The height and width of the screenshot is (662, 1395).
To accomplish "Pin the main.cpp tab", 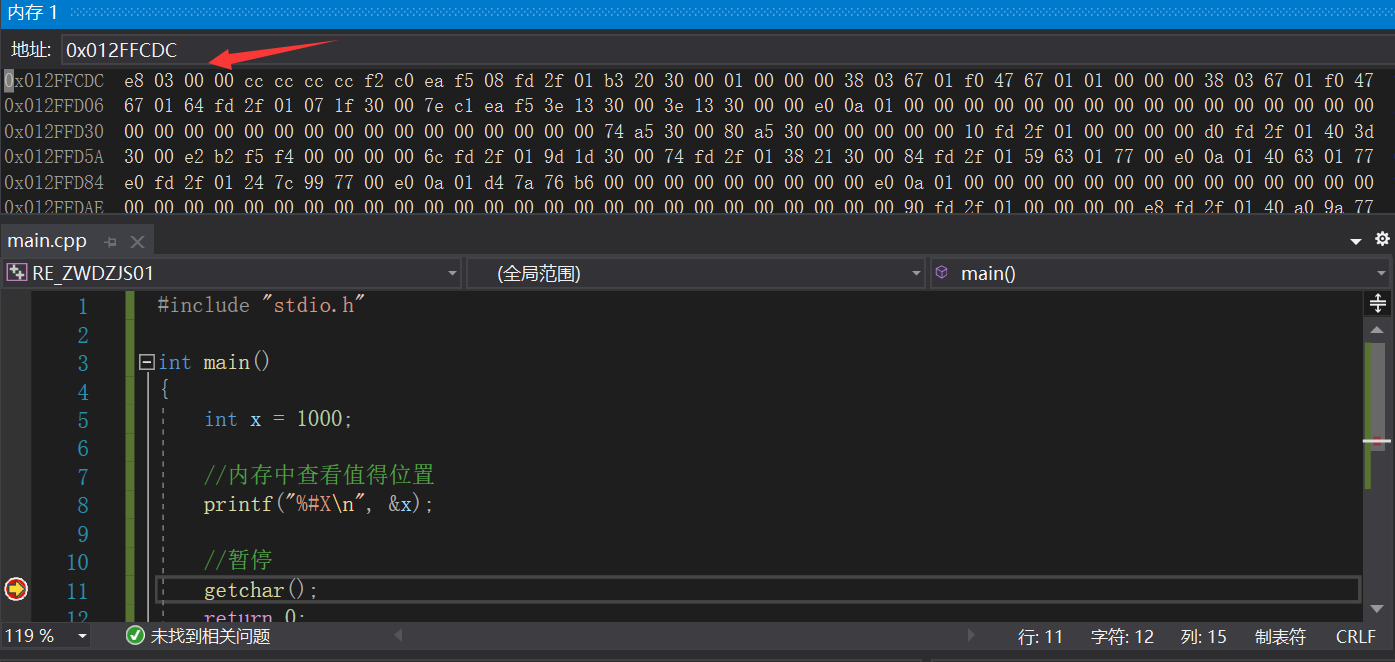I will click(x=111, y=242).
